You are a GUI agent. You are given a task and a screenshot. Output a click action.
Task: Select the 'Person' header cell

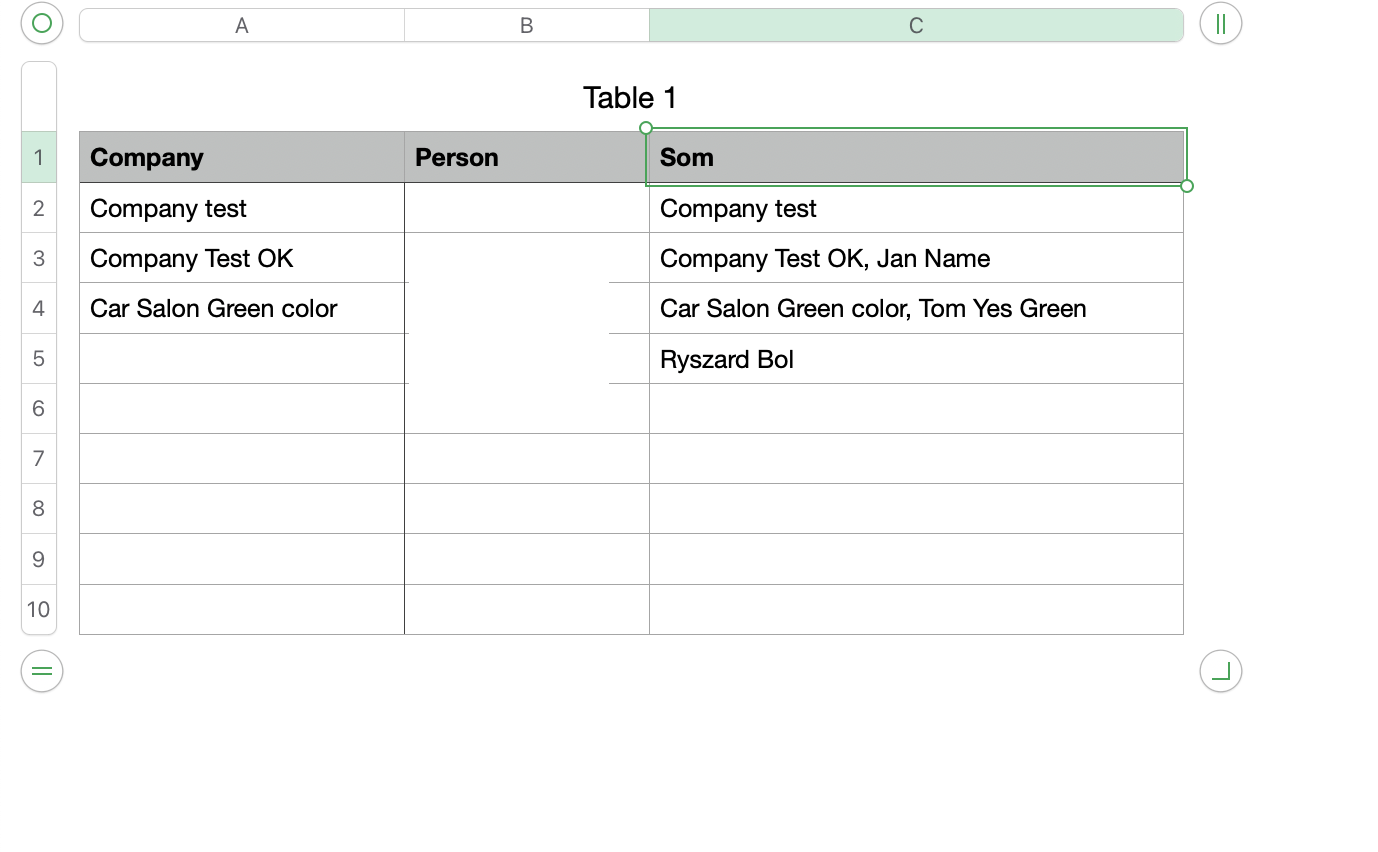tap(527, 157)
